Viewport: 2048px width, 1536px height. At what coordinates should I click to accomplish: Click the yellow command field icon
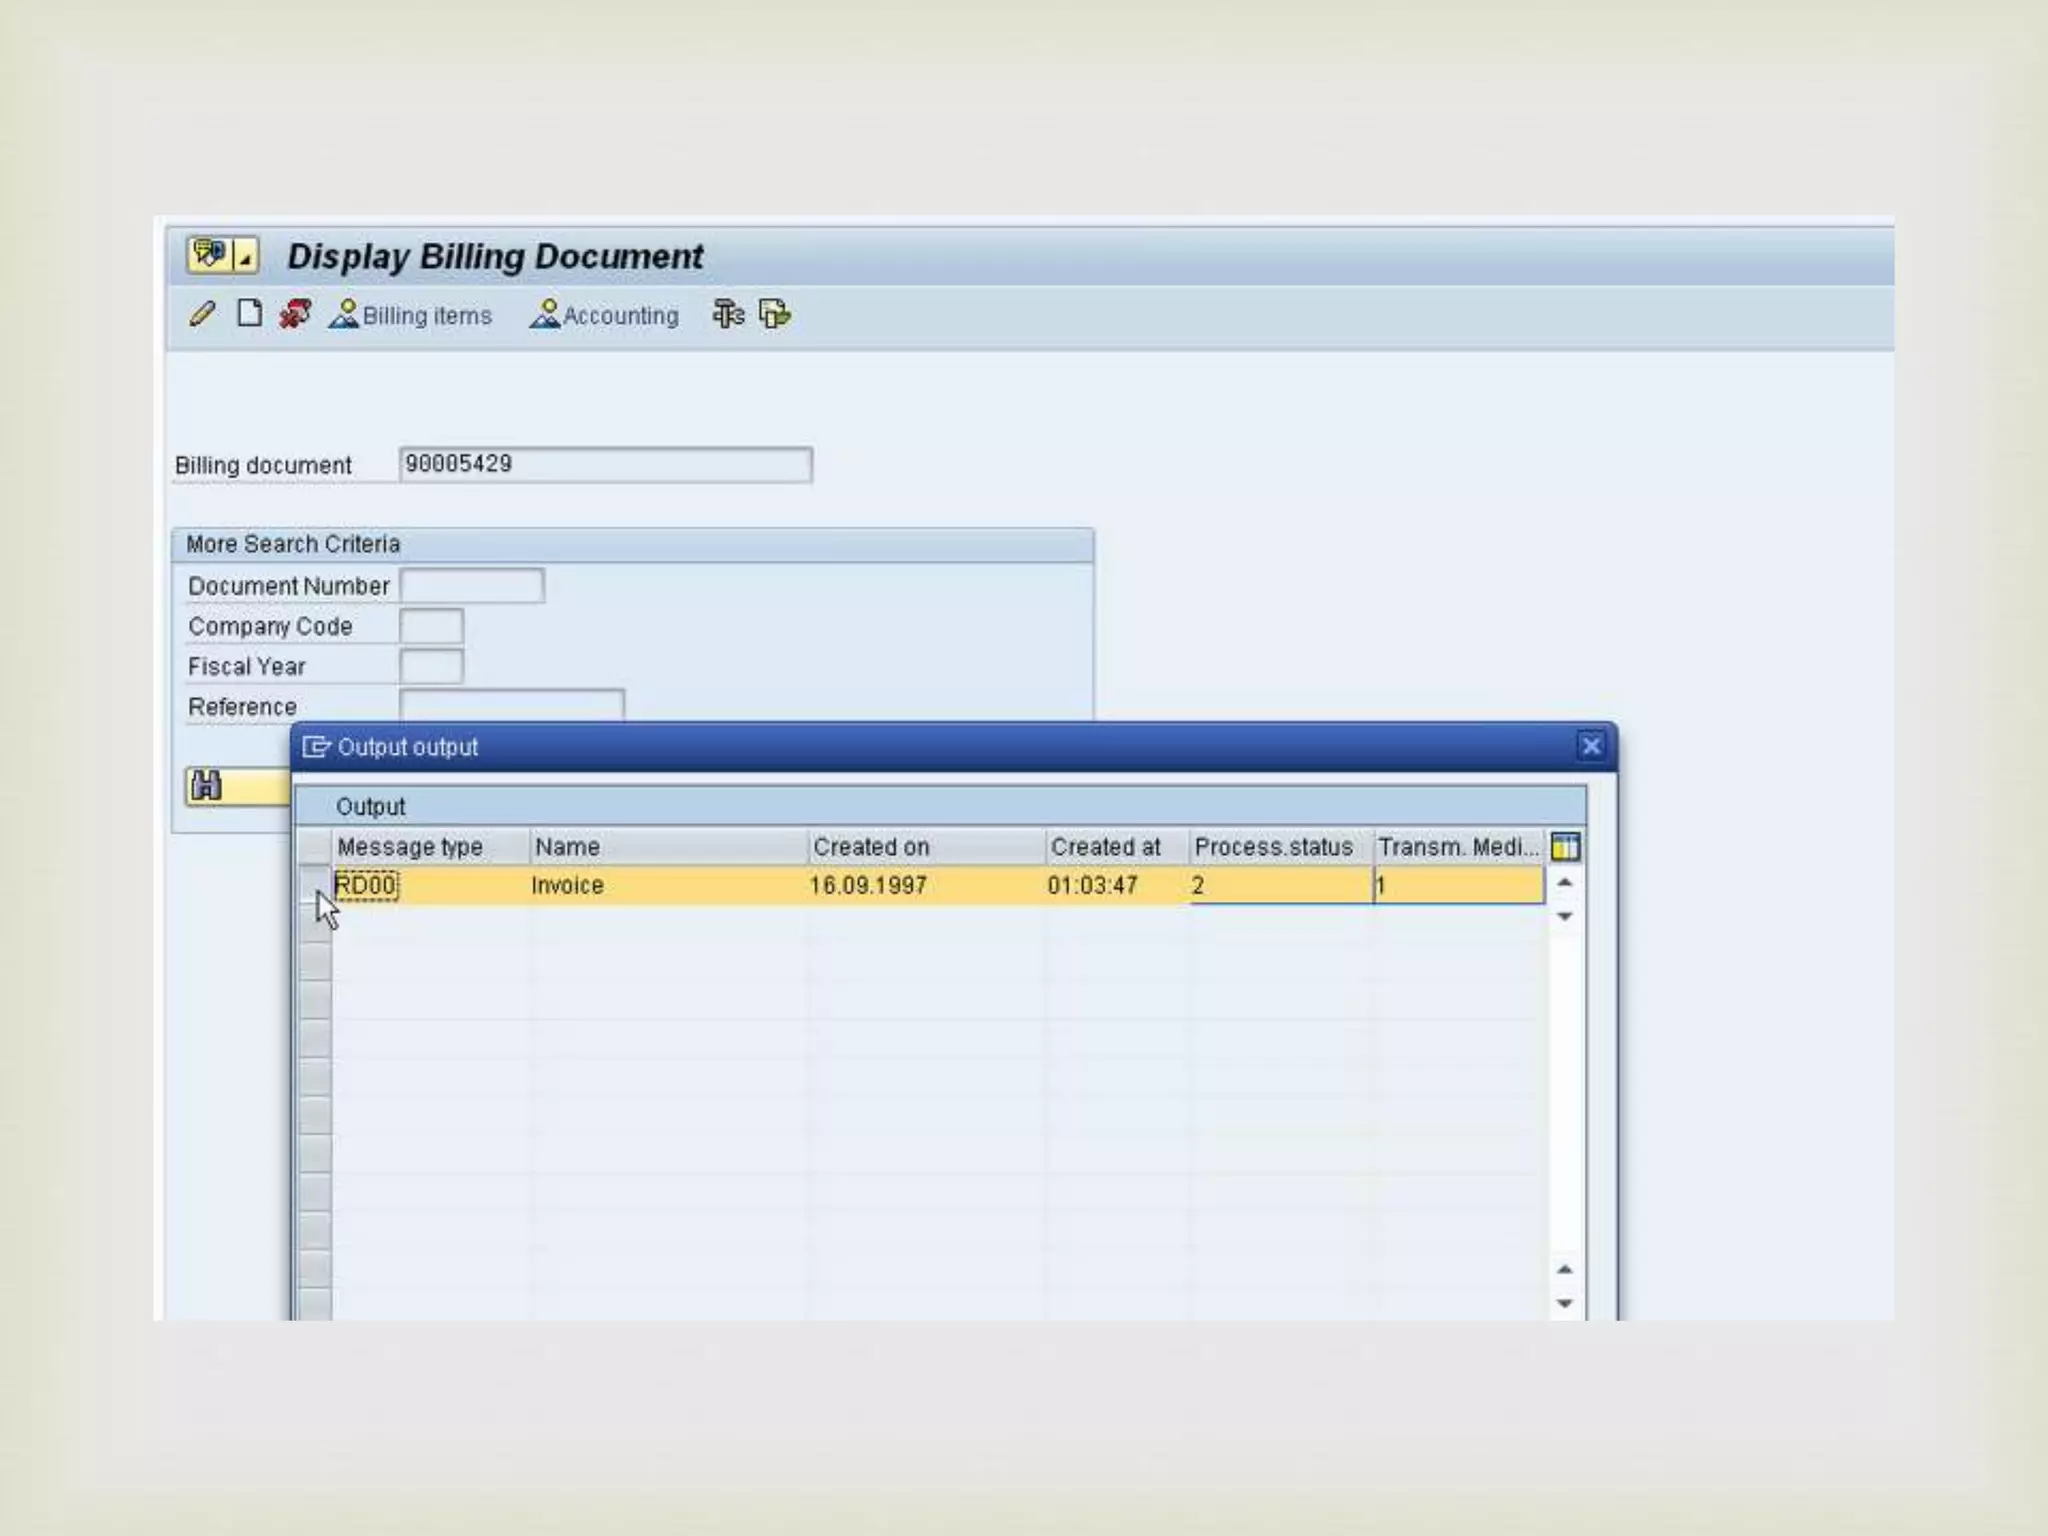209,255
